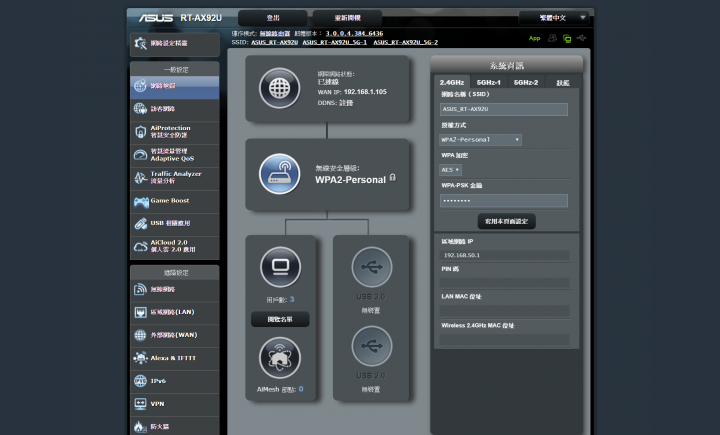Open the Traffic Analyzer icon

click(140, 177)
